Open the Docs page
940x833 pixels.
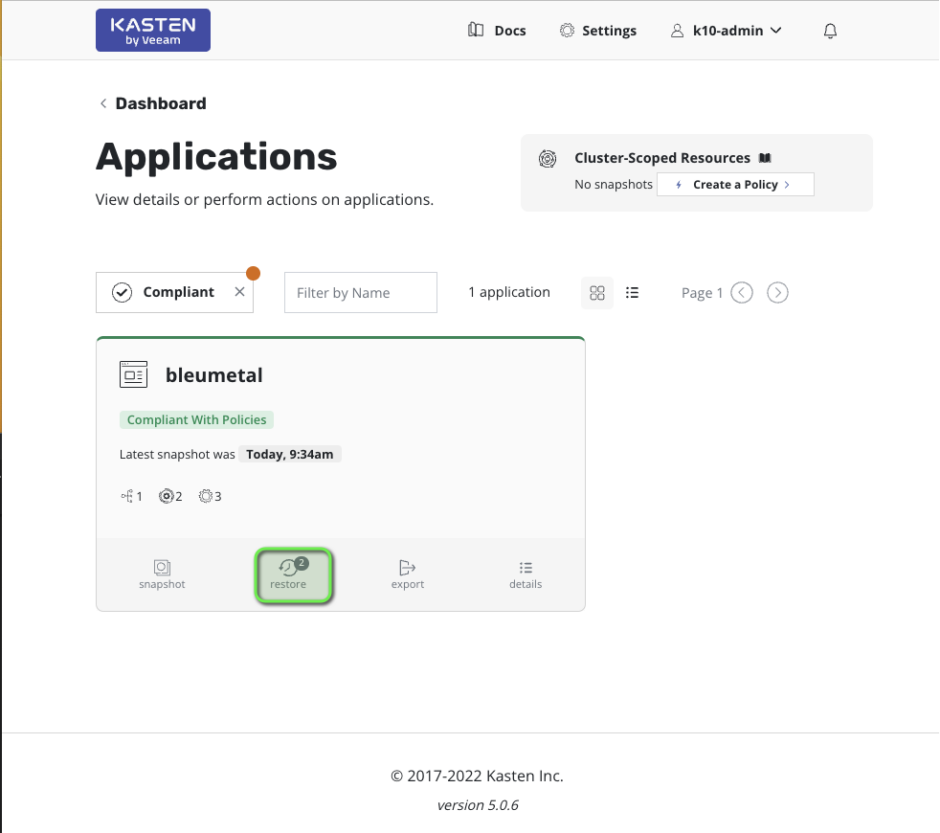(496, 30)
